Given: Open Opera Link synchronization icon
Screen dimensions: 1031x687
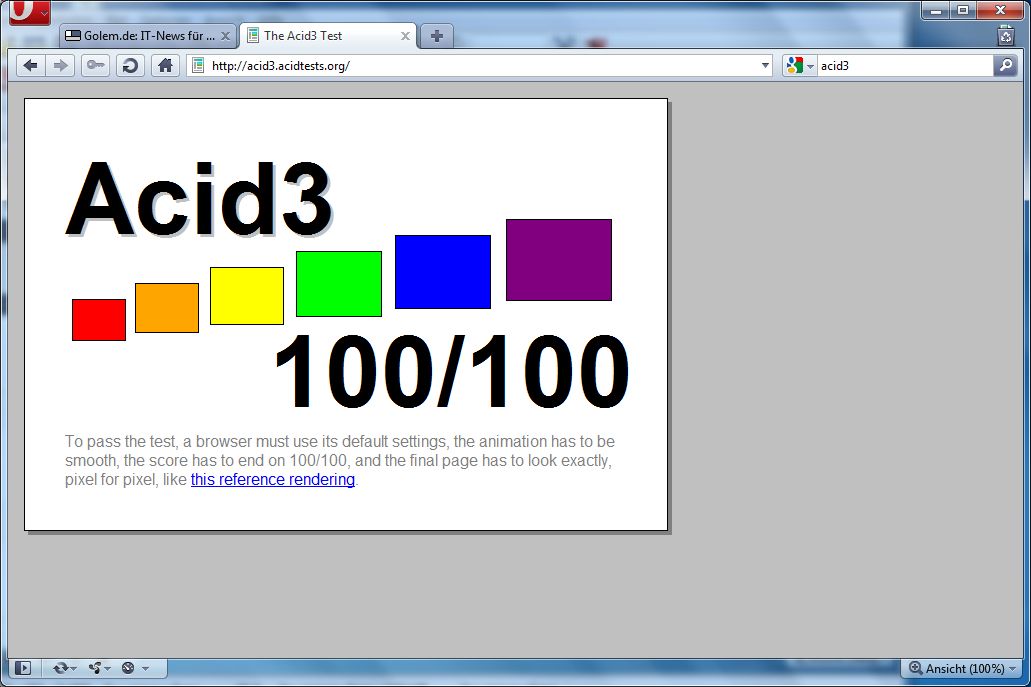Looking at the screenshot, I should [x=60, y=668].
